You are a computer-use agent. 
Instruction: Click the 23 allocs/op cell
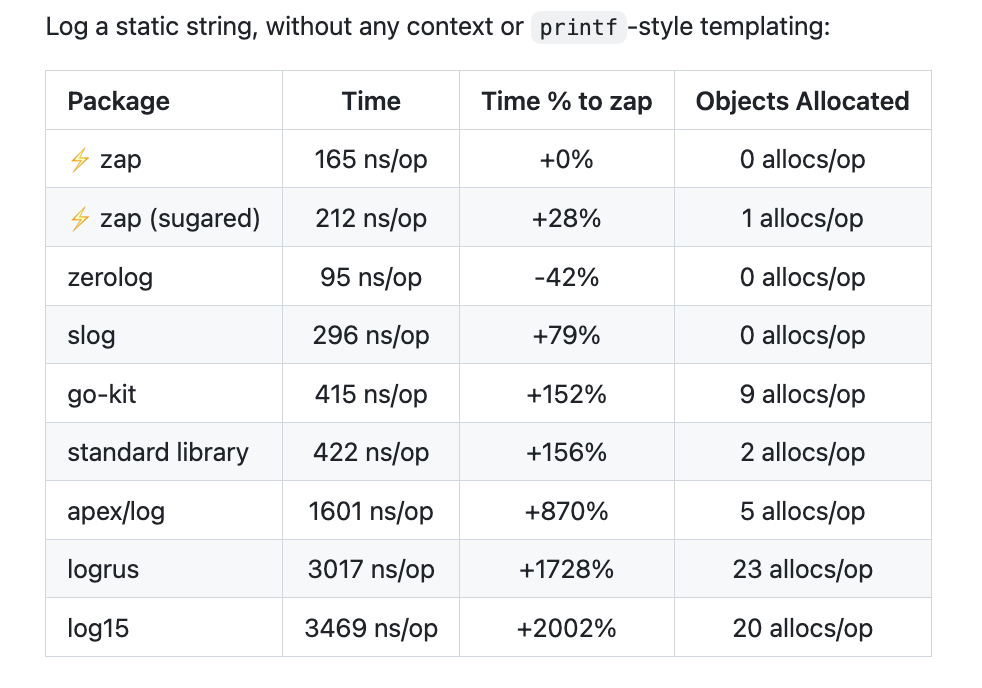(802, 570)
